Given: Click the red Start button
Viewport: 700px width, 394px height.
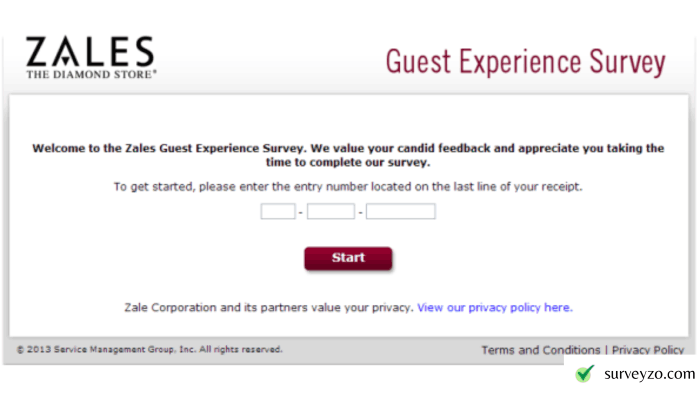Looking at the screenshot, I should click(348, 258).
